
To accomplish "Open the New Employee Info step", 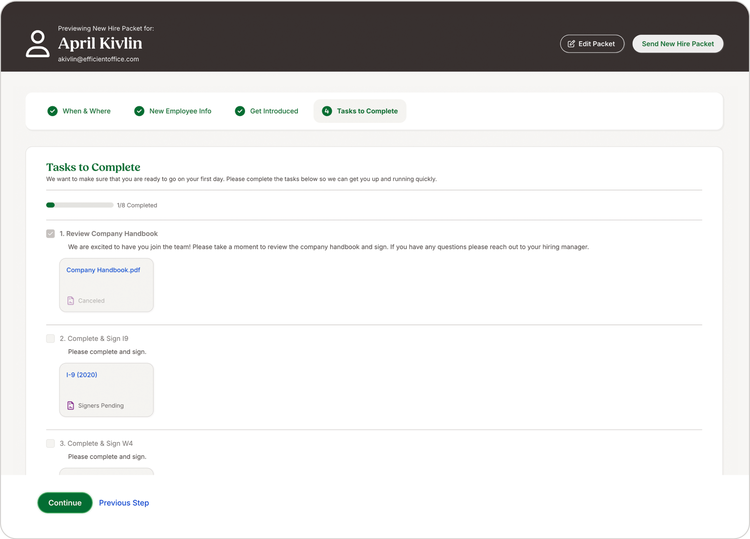I will 173,111.
